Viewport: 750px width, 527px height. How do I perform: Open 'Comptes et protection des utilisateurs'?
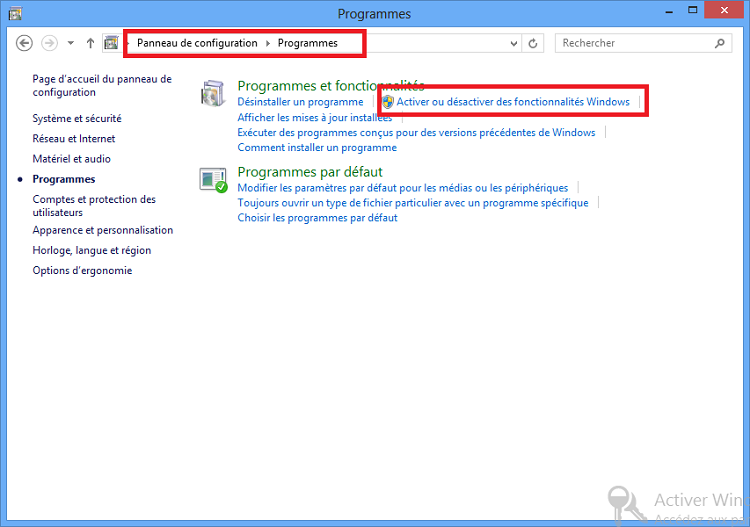(94, 206)
